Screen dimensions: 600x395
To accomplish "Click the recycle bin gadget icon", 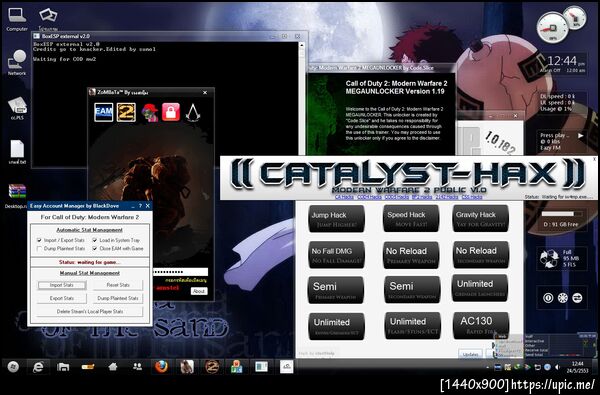I will pyautogui.click(x=549, y=259).
